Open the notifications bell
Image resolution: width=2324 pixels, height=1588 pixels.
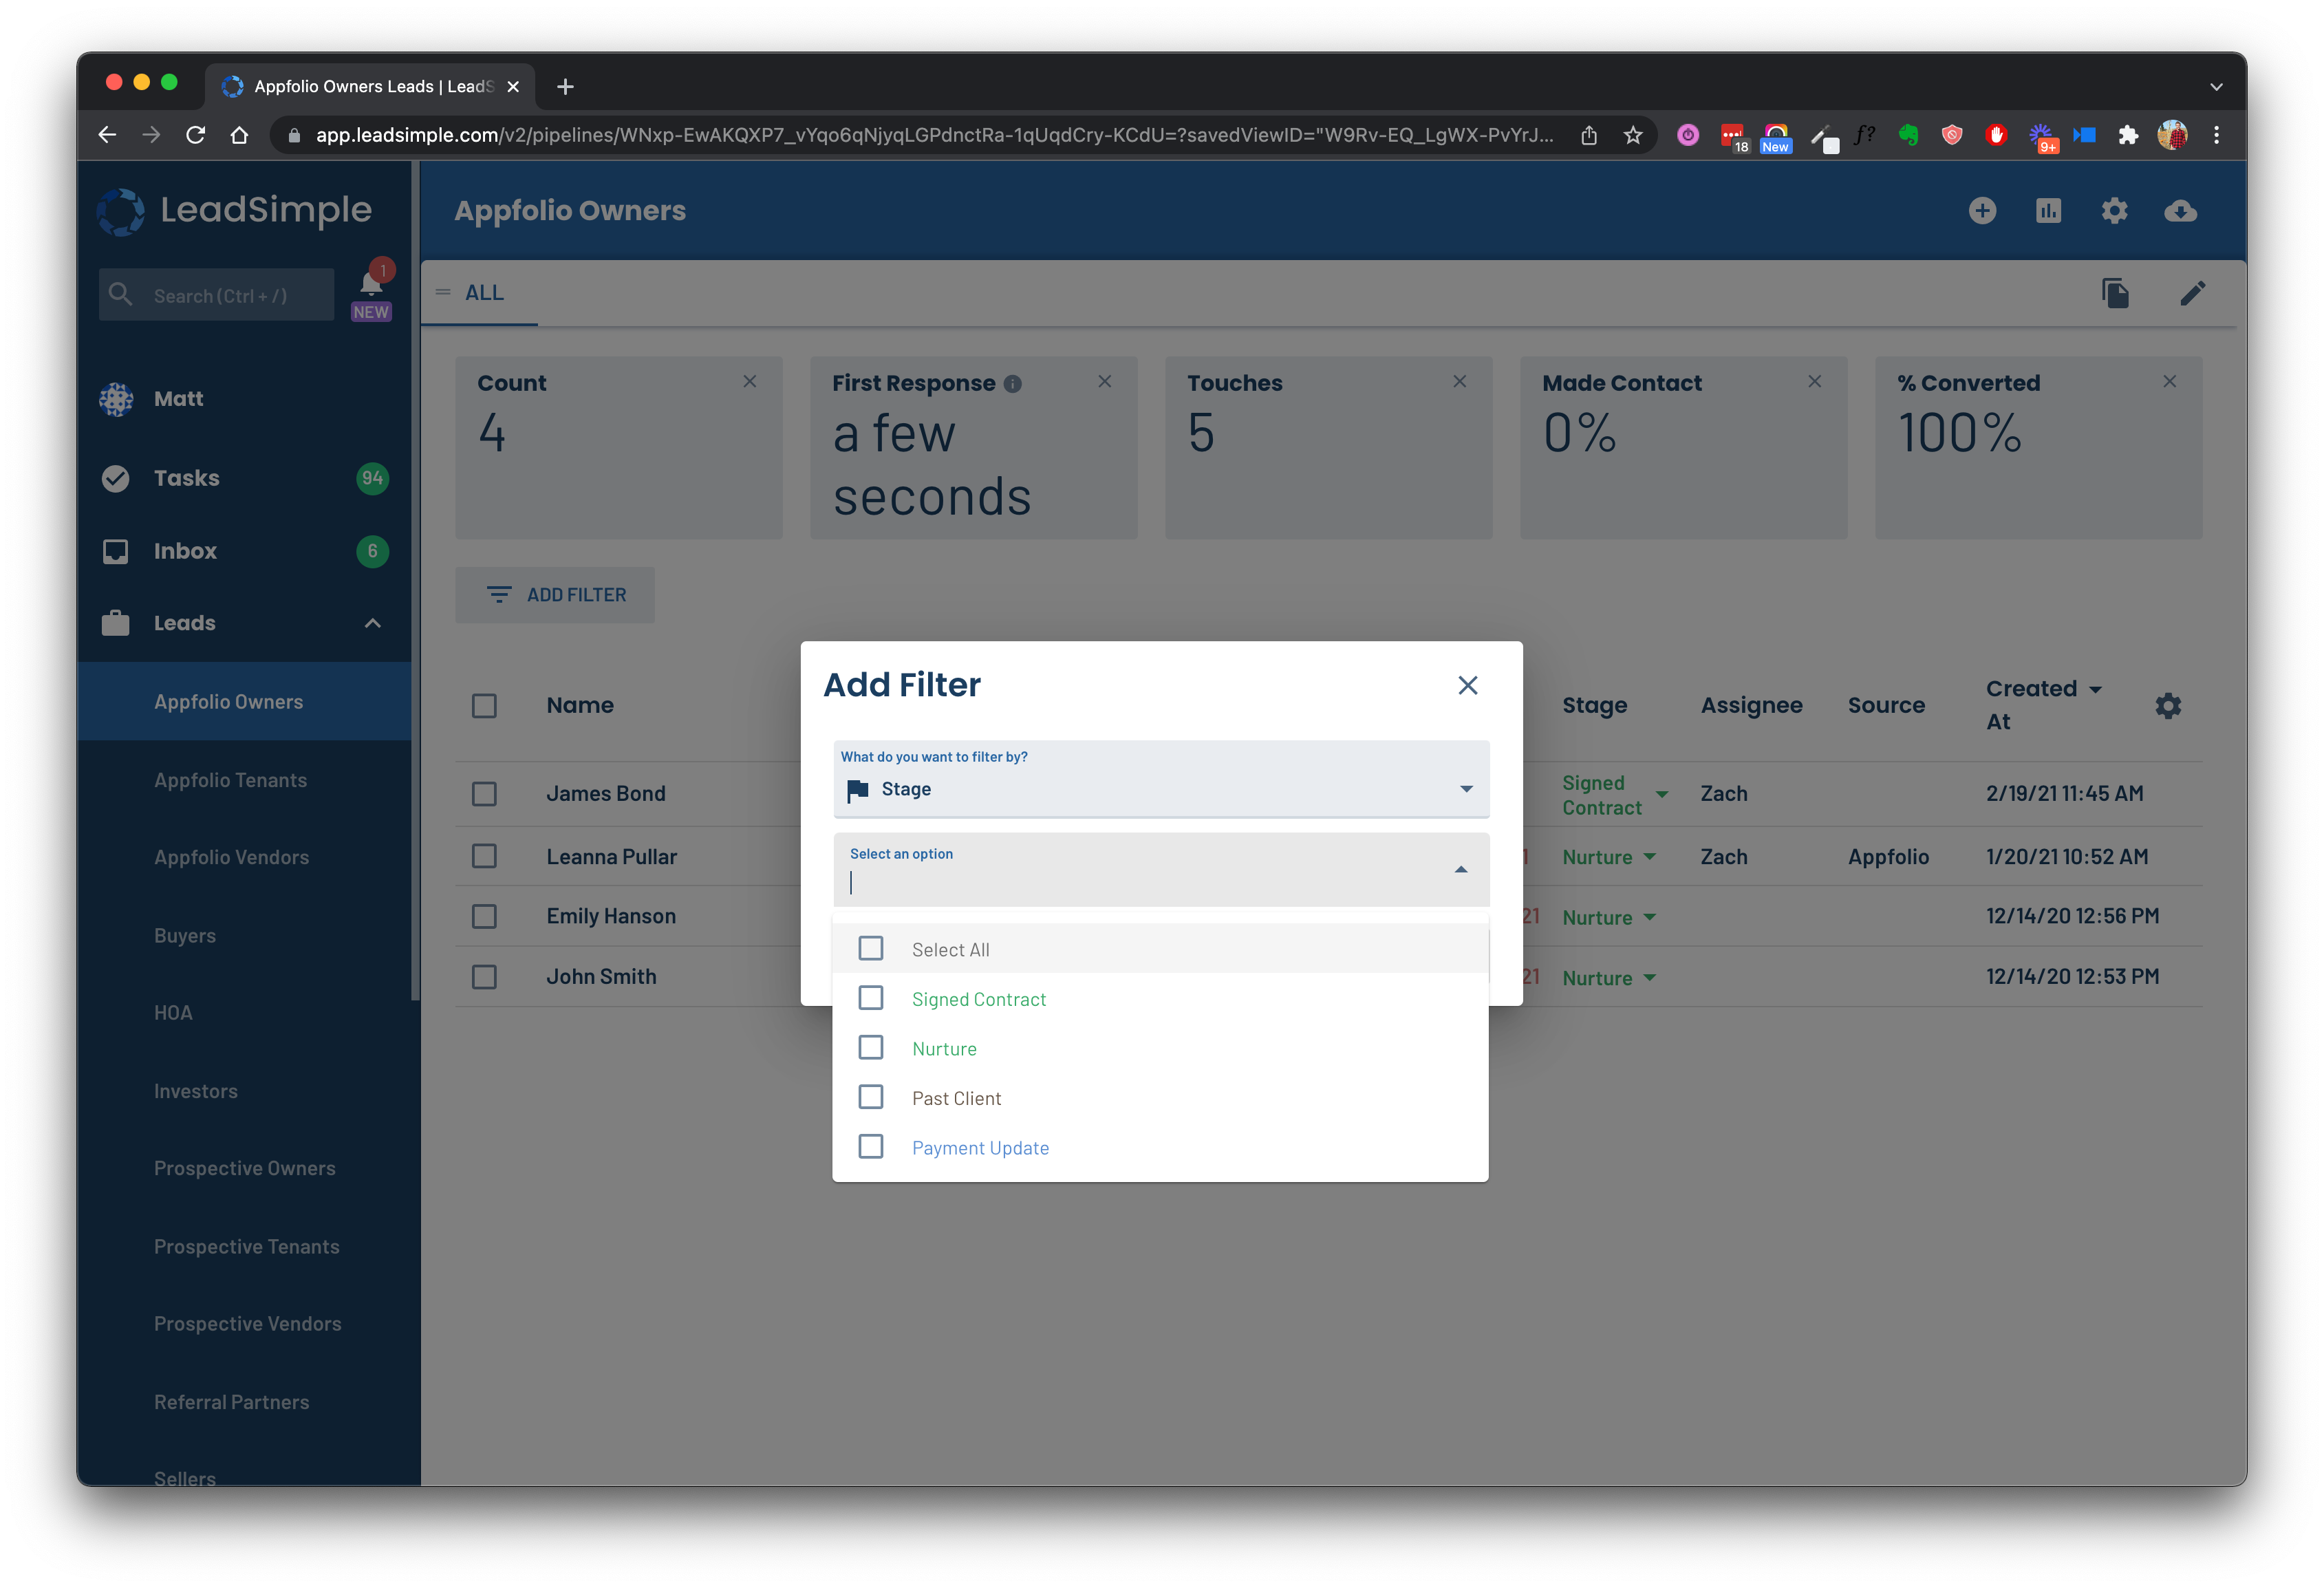(371, 285)
